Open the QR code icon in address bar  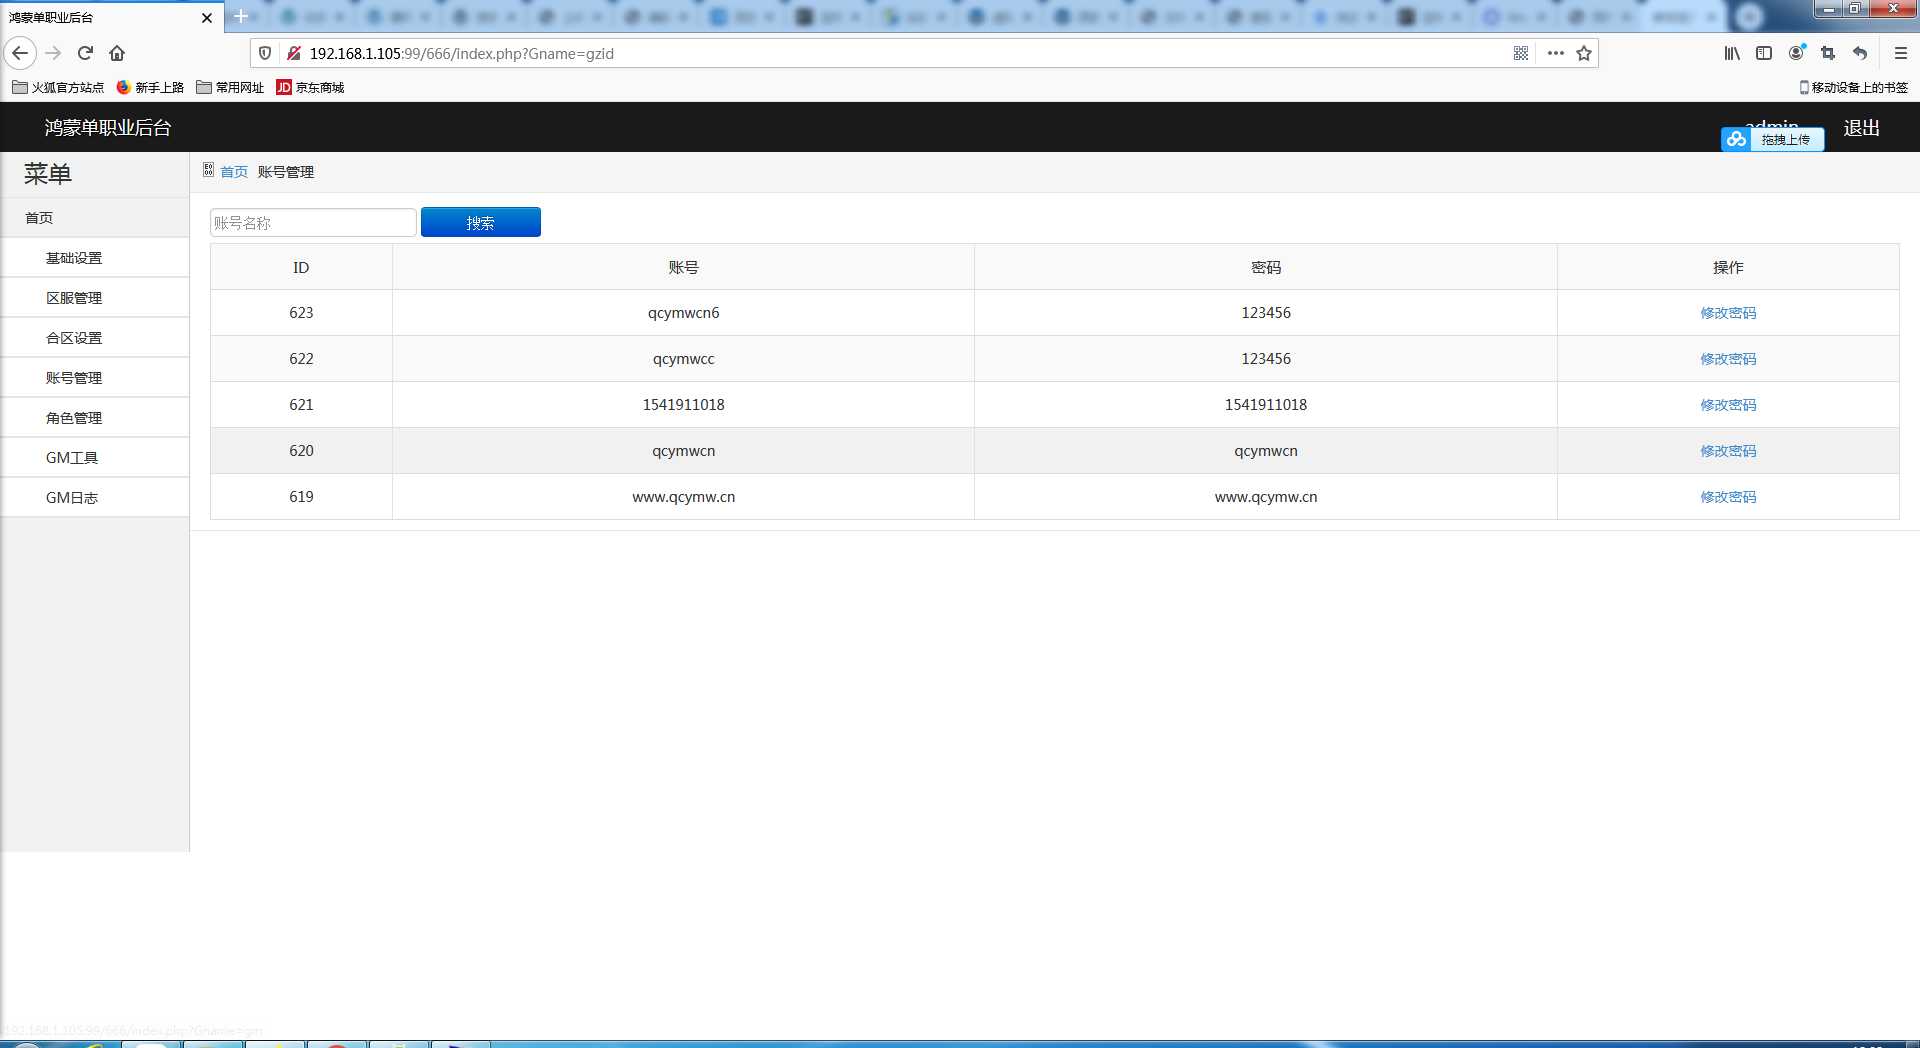(1520, 53)
